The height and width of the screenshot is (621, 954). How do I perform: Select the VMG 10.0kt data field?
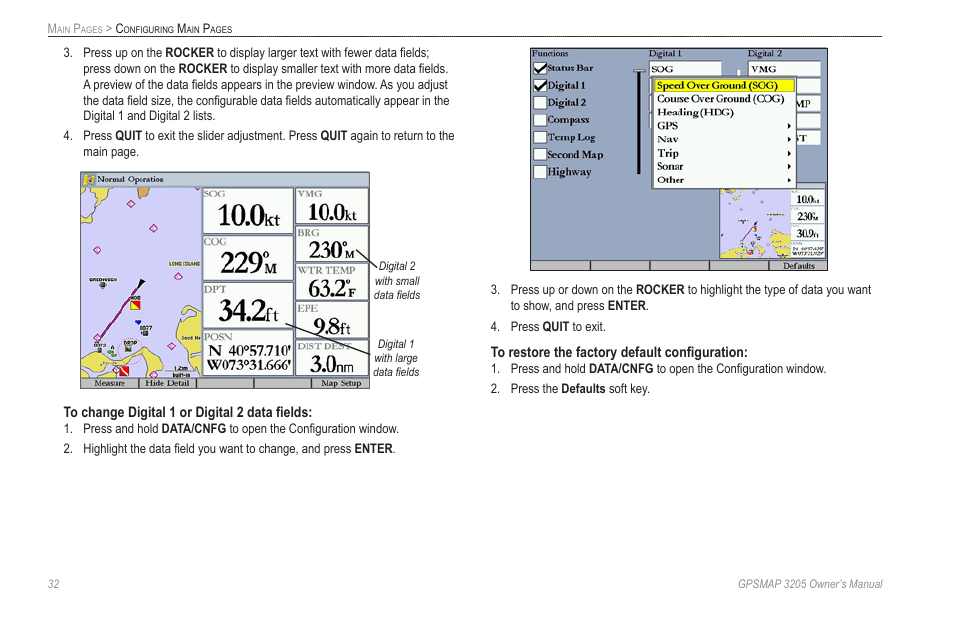pos(332,206)
